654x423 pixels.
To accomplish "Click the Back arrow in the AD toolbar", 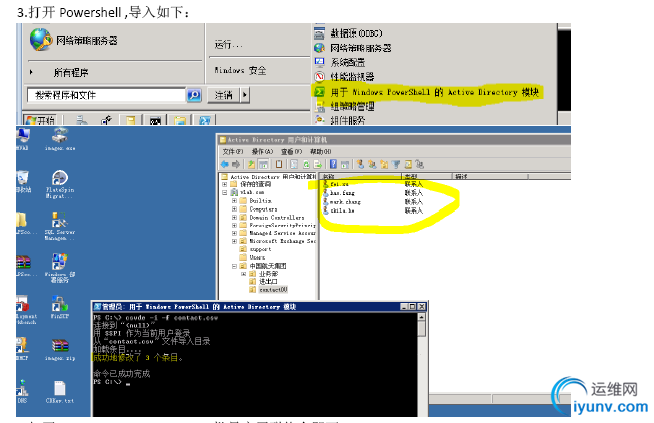I will (225, 164).
